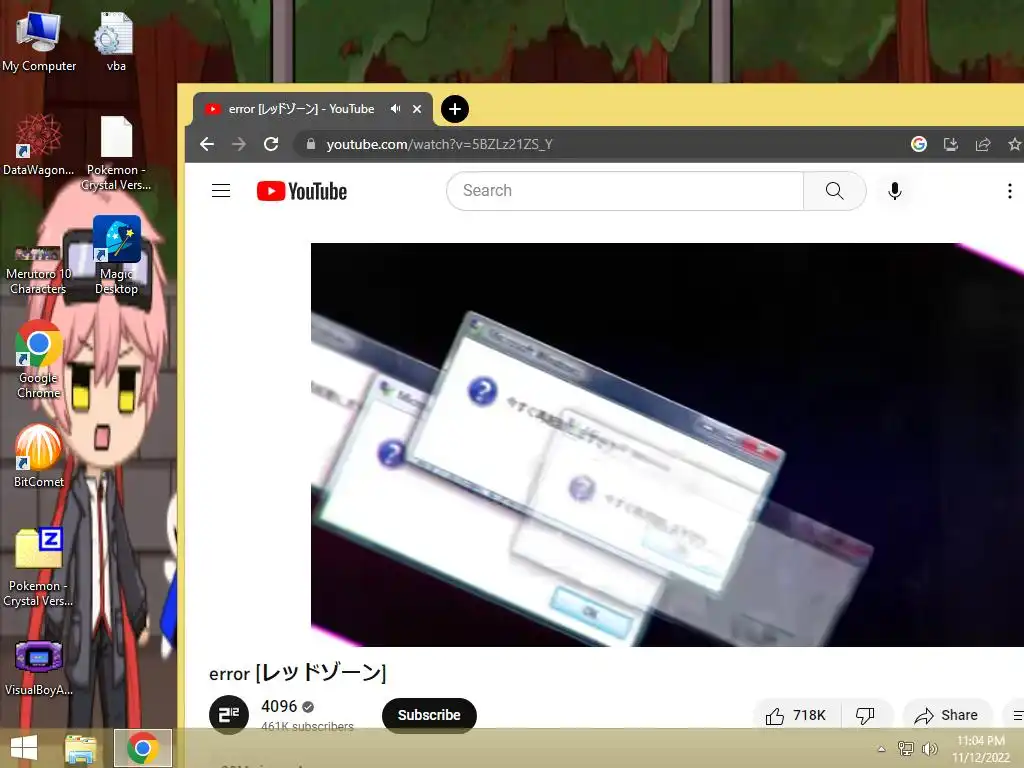Launch Google Chrome from desktop
The image size is (1024, 768).
(x=39, y=359)
